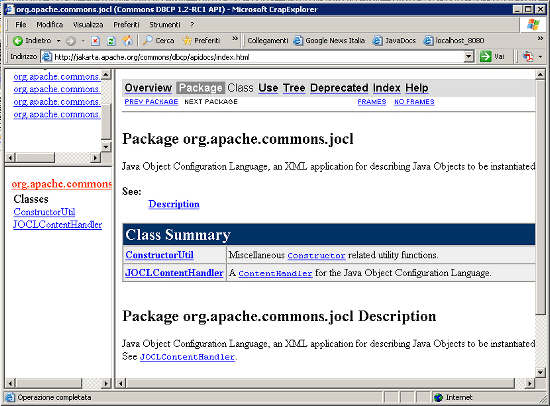Open the Use navigation link

click(268, 88)
